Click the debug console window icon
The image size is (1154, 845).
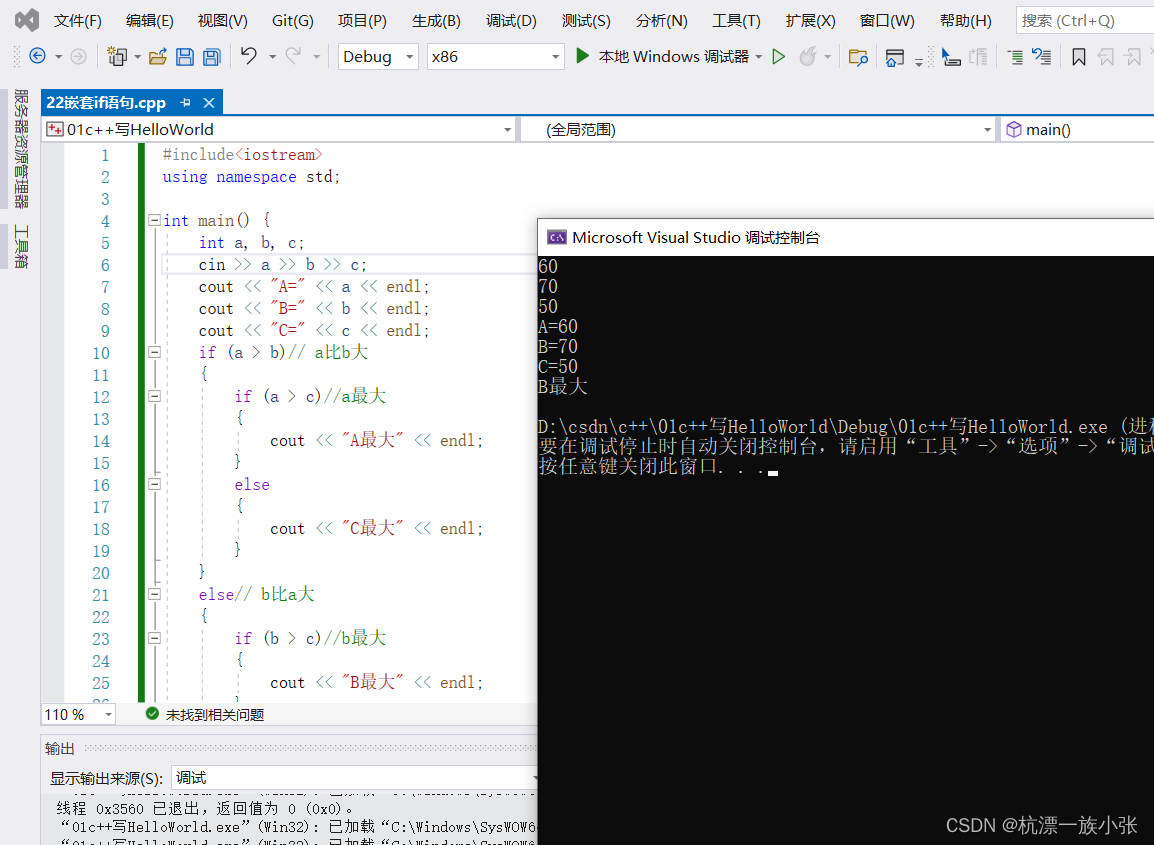(556, 237)
